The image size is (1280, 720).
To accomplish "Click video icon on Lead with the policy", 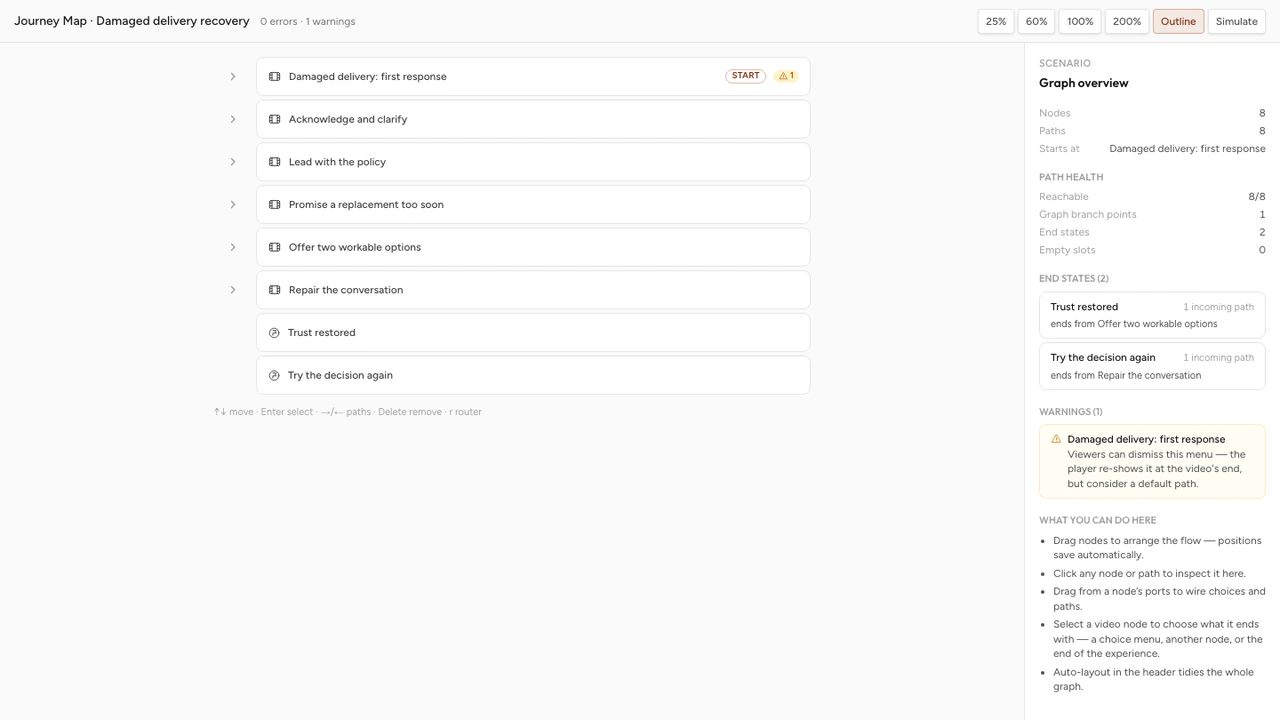I will point(274,162).
